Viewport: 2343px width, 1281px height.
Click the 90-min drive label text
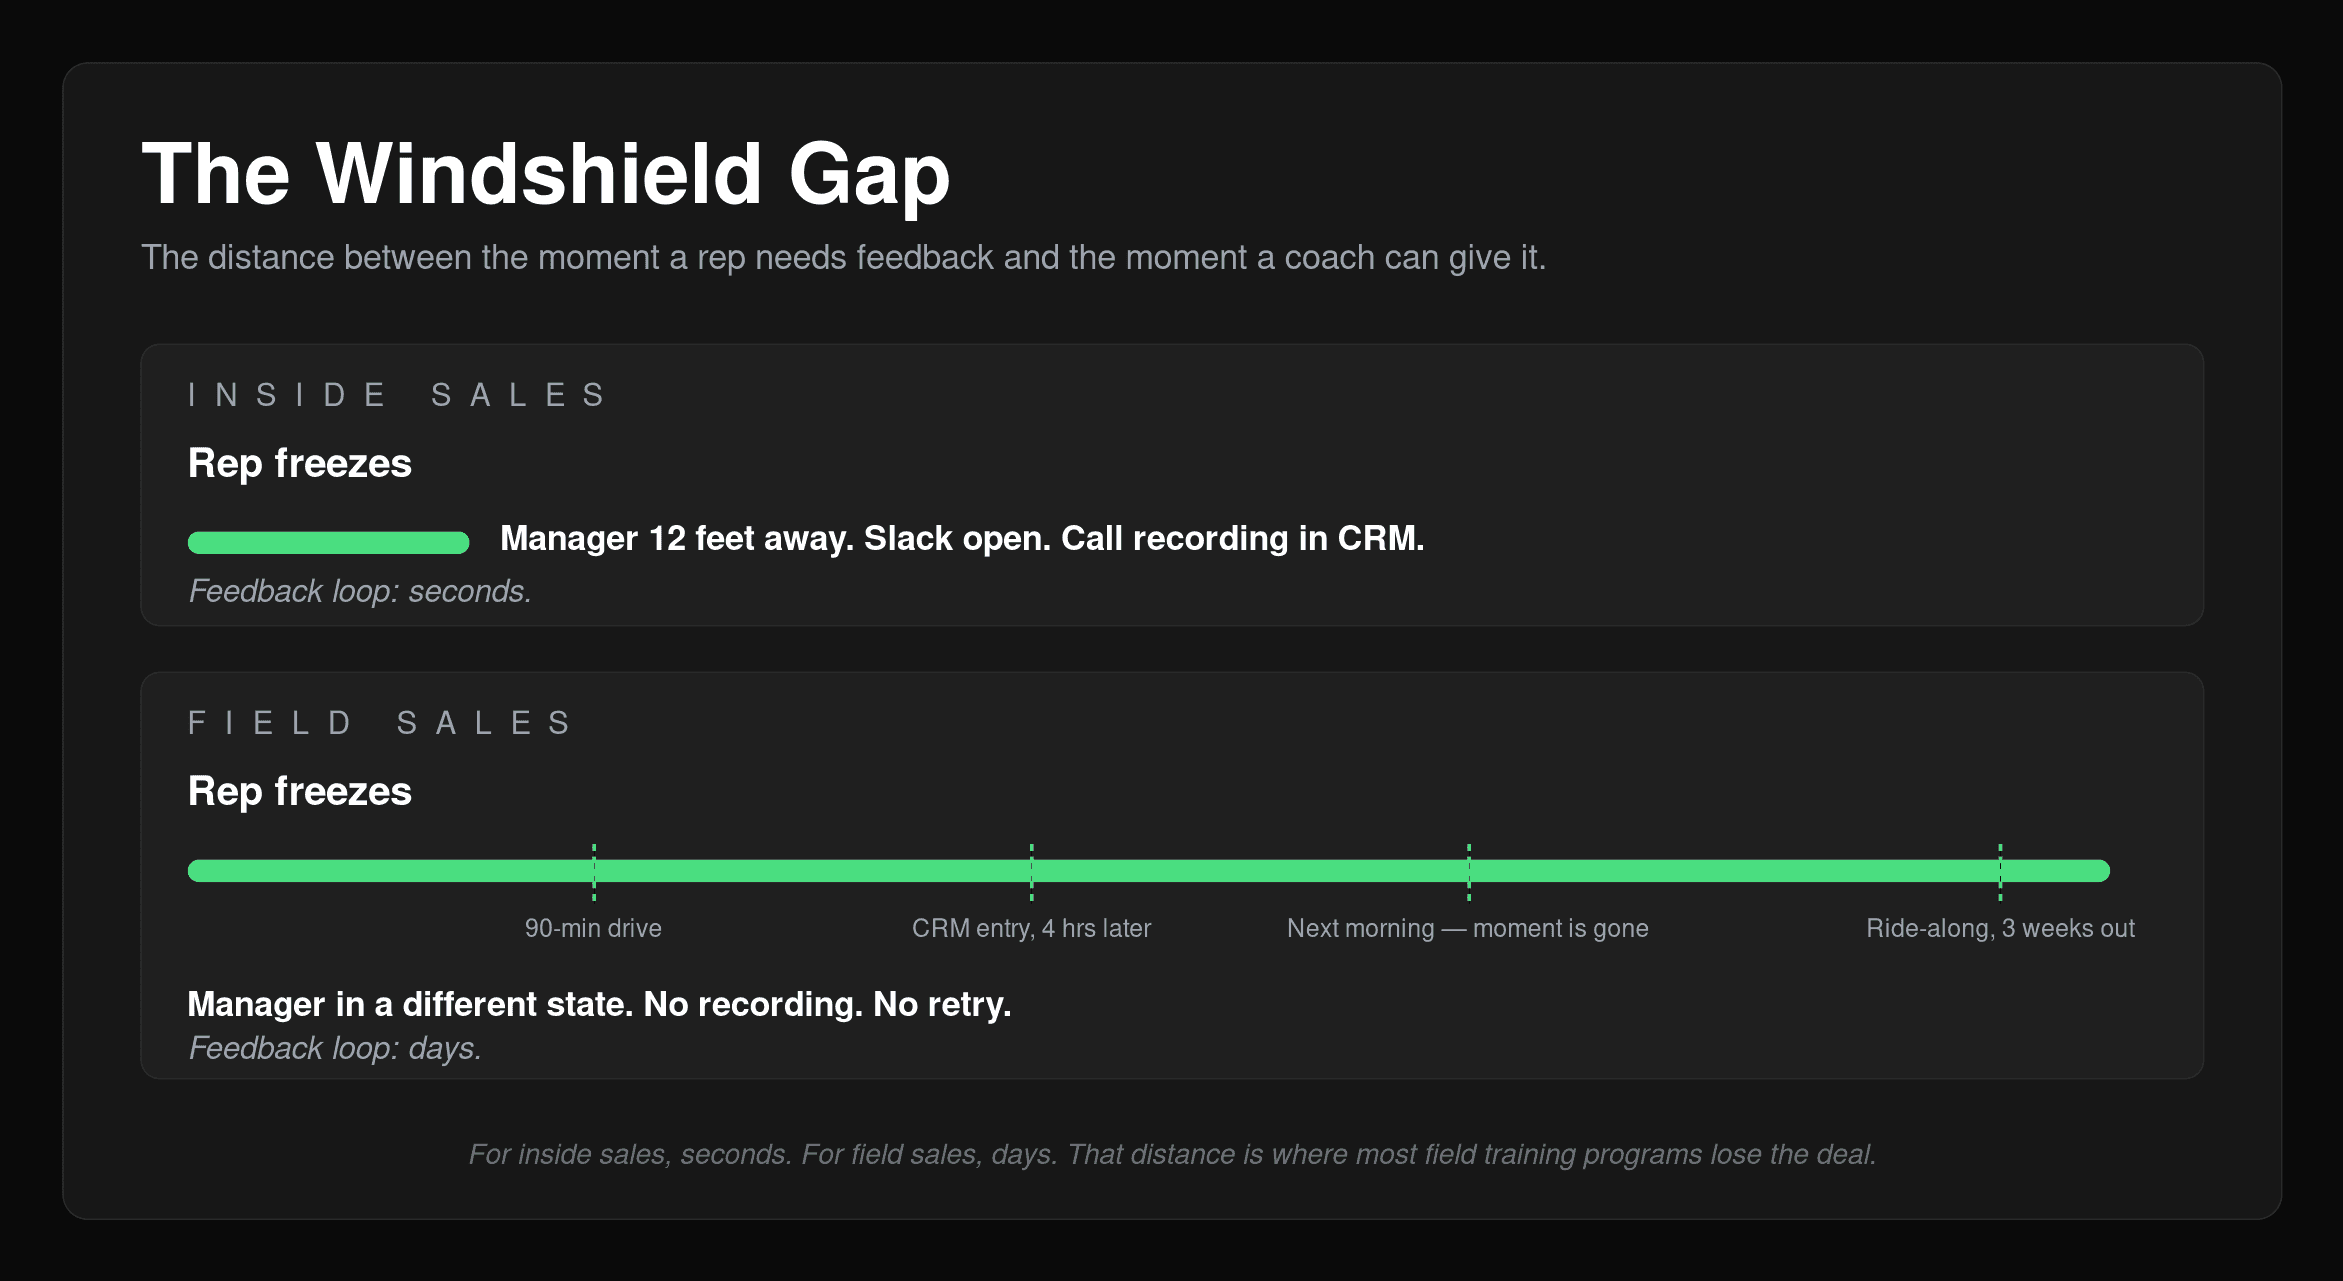click(x=593, y=928)
